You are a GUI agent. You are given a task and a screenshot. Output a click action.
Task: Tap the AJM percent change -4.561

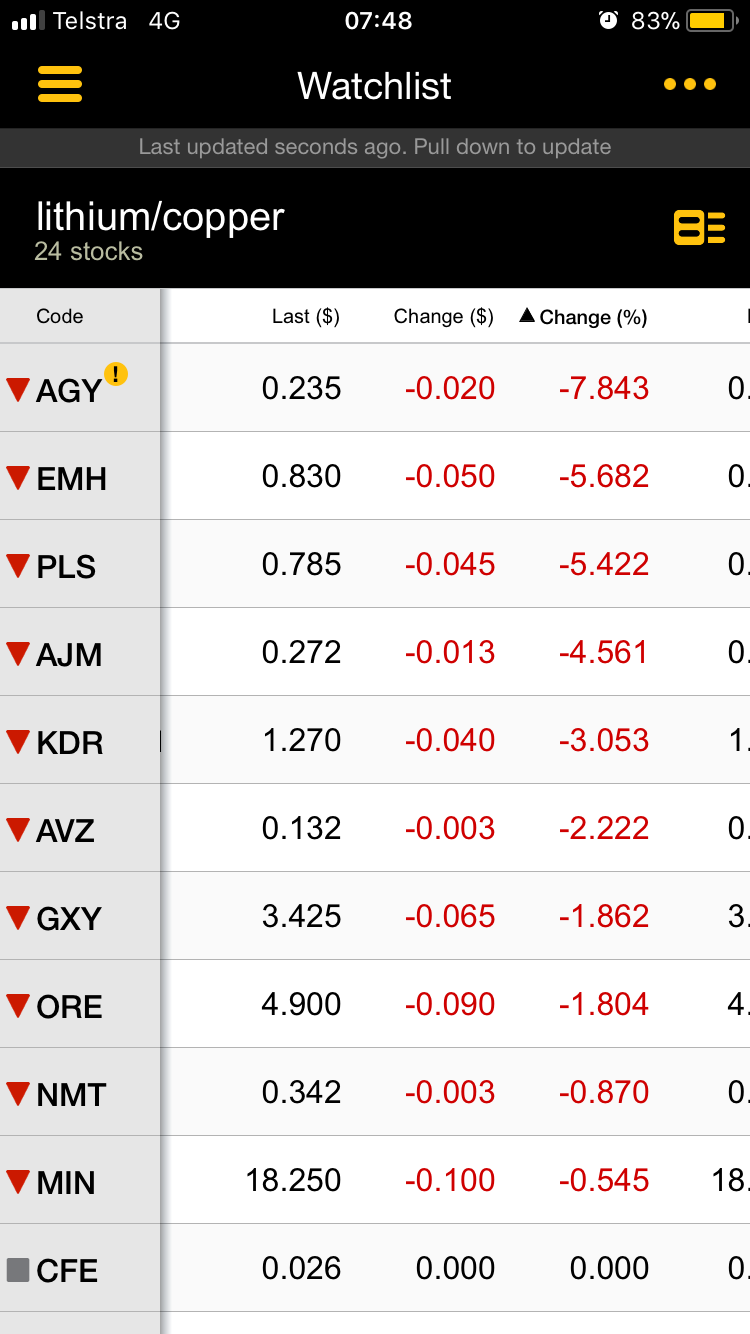pyautogui.click(x=604, y=652)
